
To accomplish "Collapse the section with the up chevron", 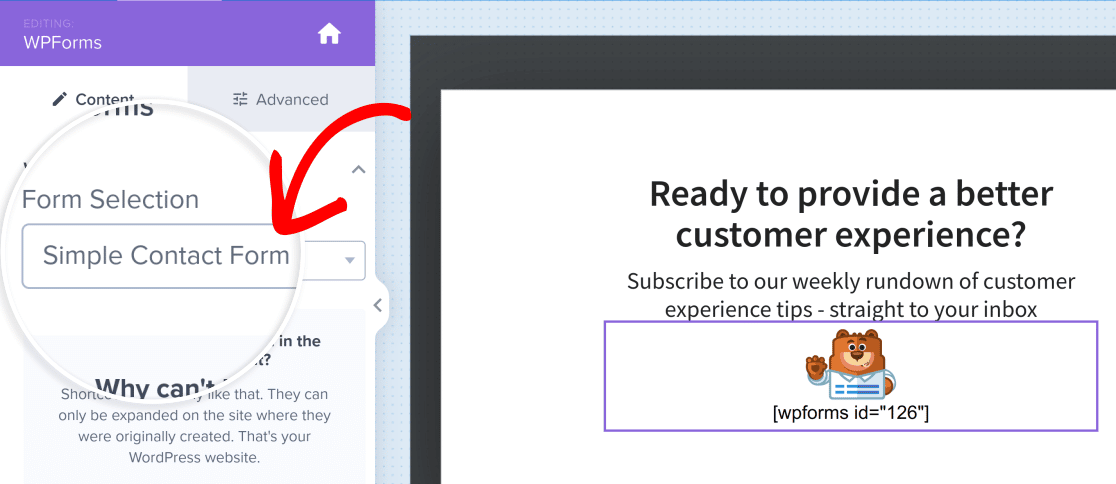I will tap(359, 169).
